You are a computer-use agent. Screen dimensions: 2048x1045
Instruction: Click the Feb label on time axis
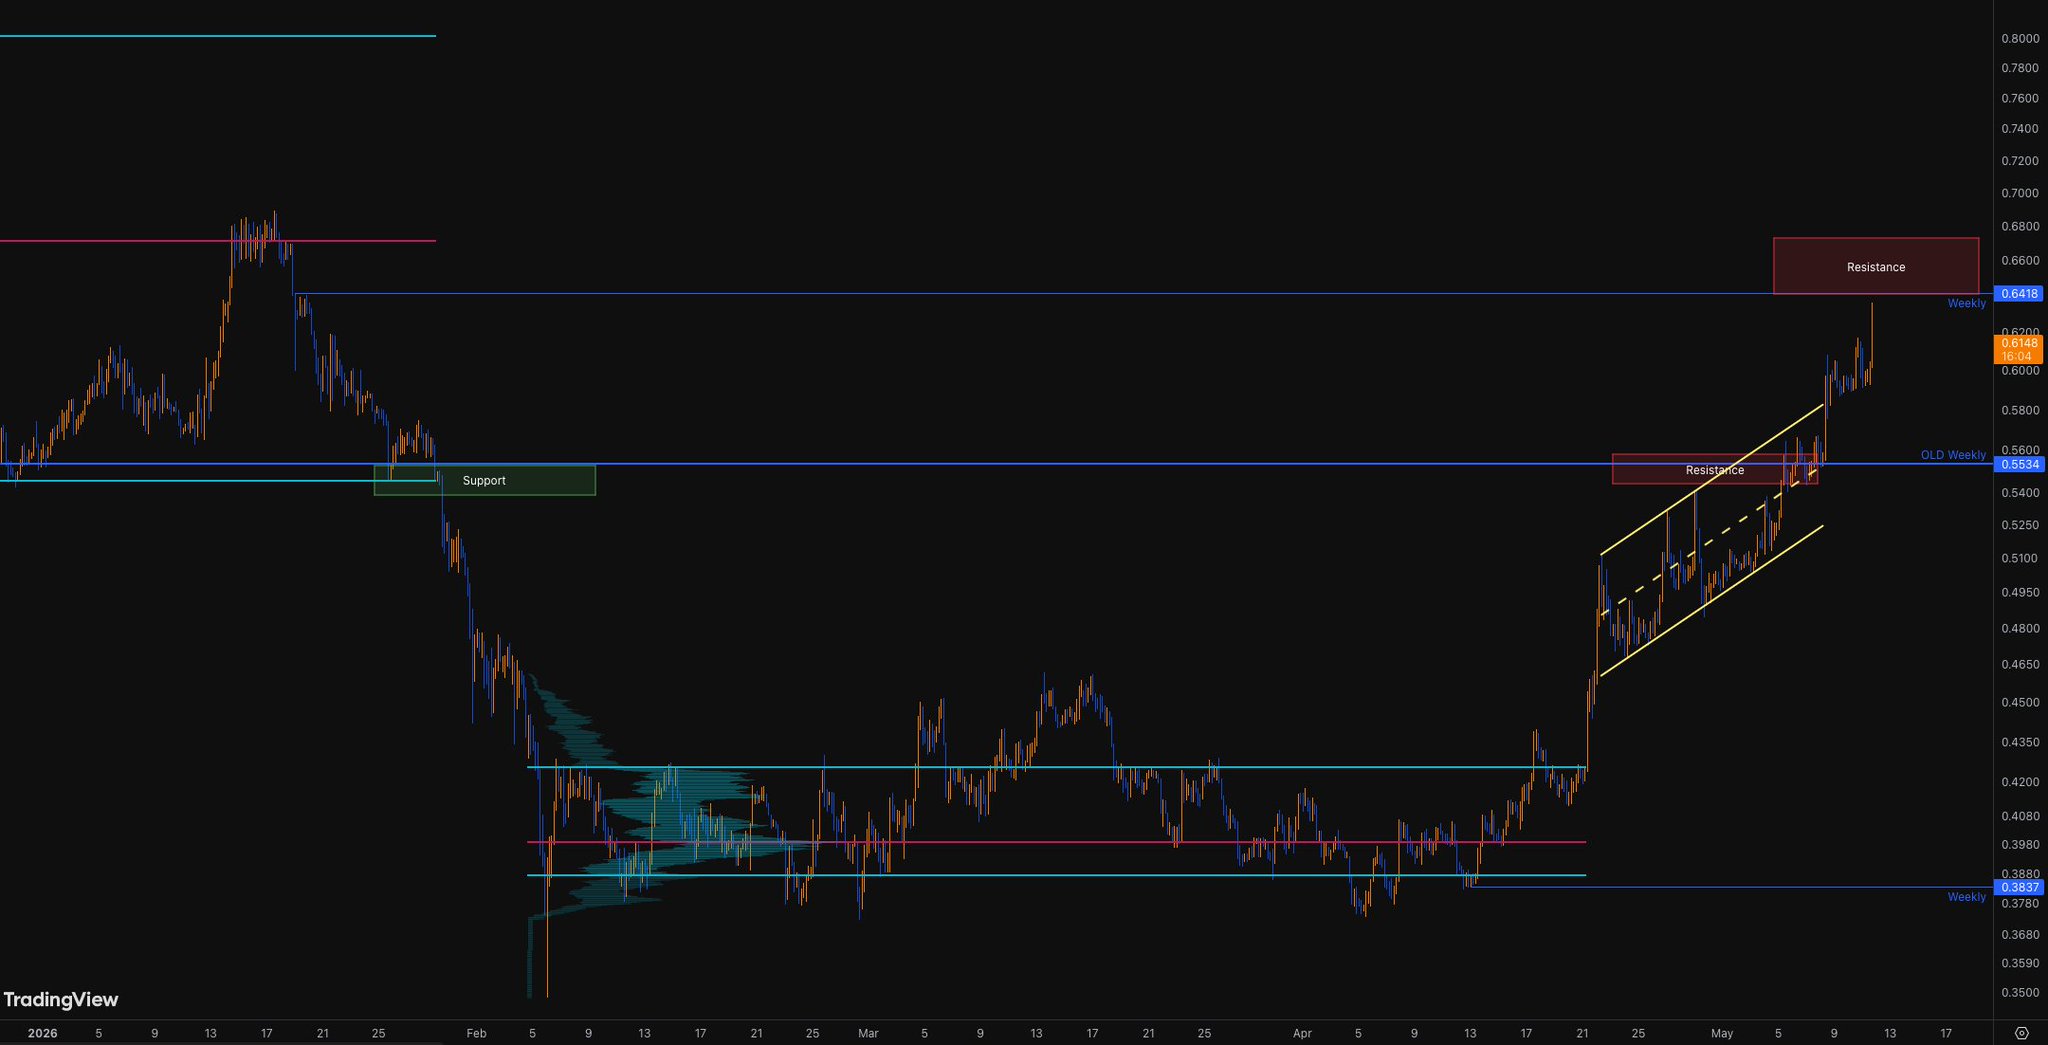tap(476, 1033)
